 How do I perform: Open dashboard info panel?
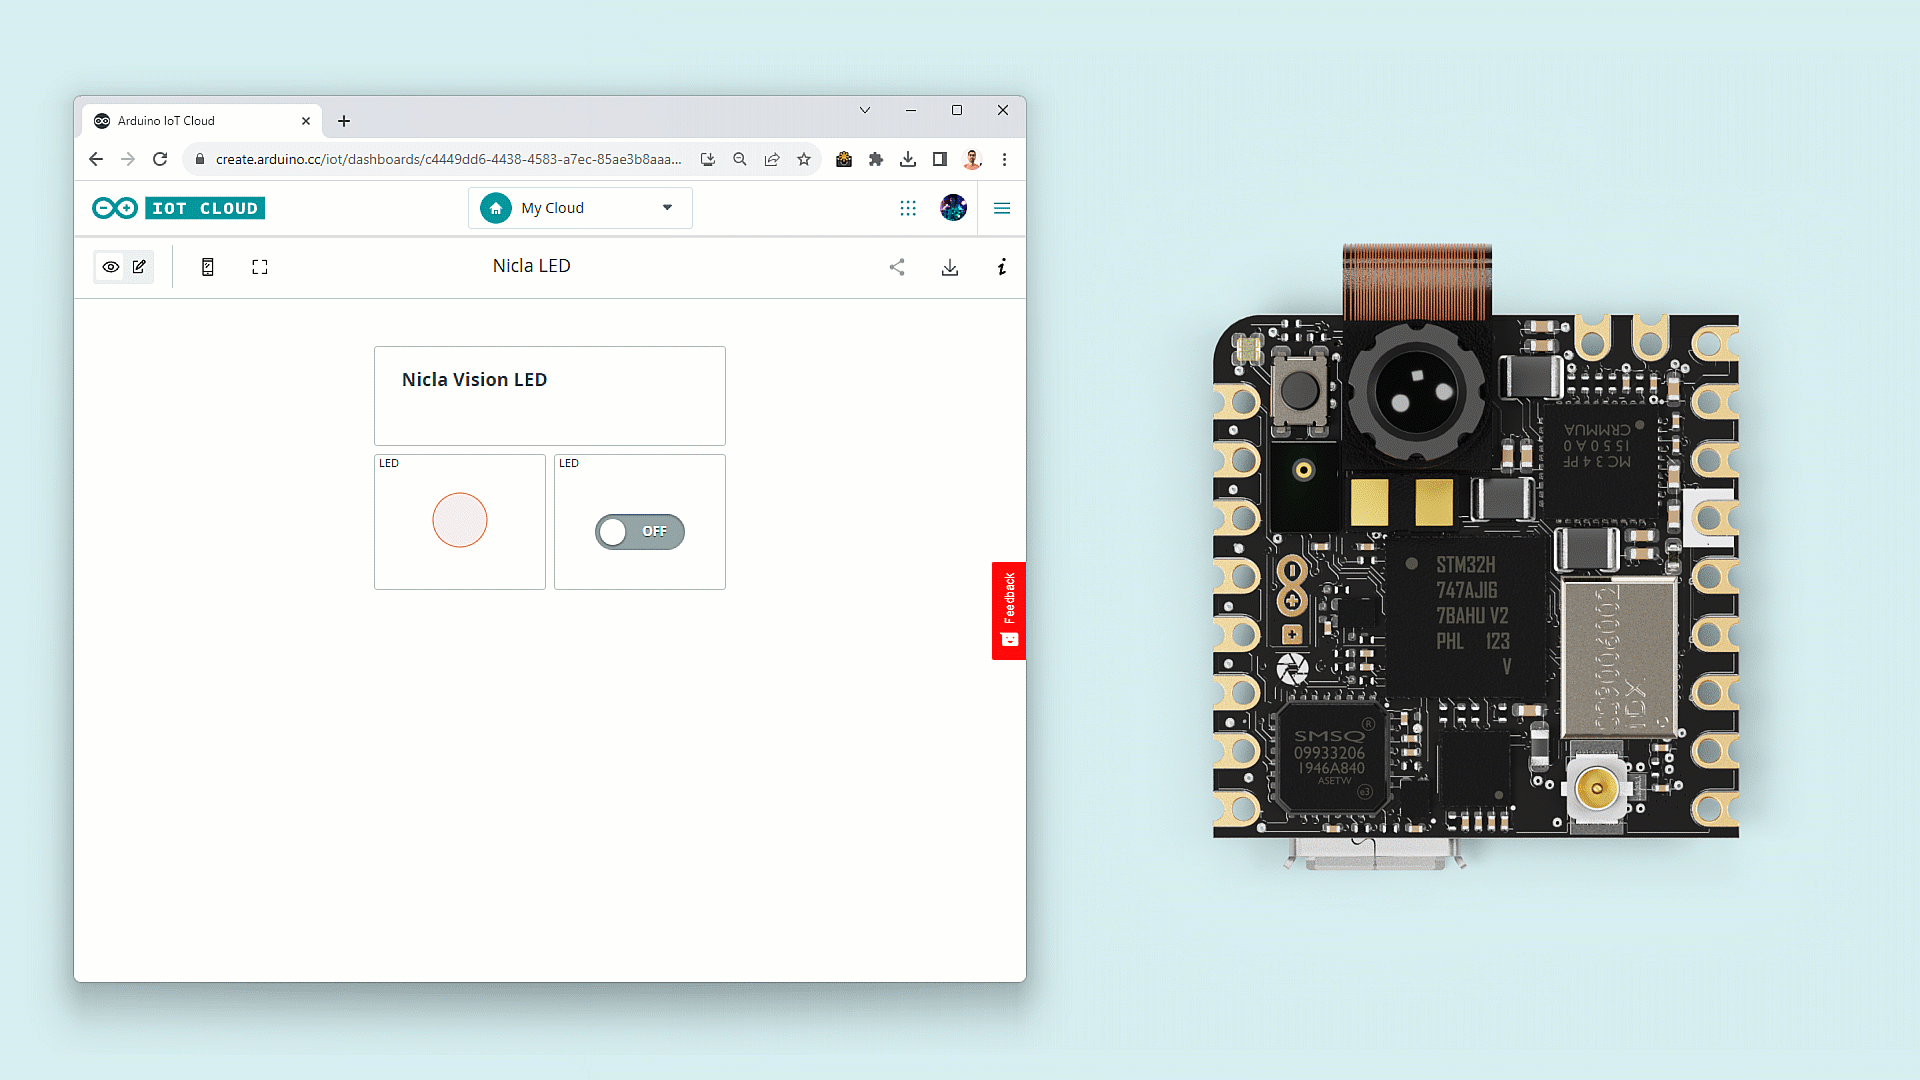tap(1001, 267)
